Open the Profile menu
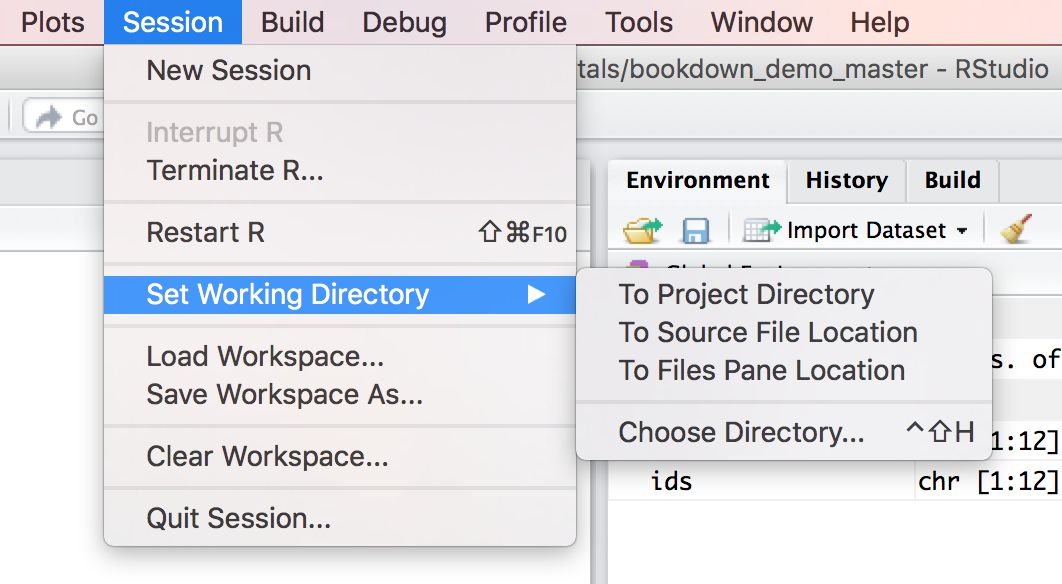The height and width of the screenshot is (584, 1062). 526,22
